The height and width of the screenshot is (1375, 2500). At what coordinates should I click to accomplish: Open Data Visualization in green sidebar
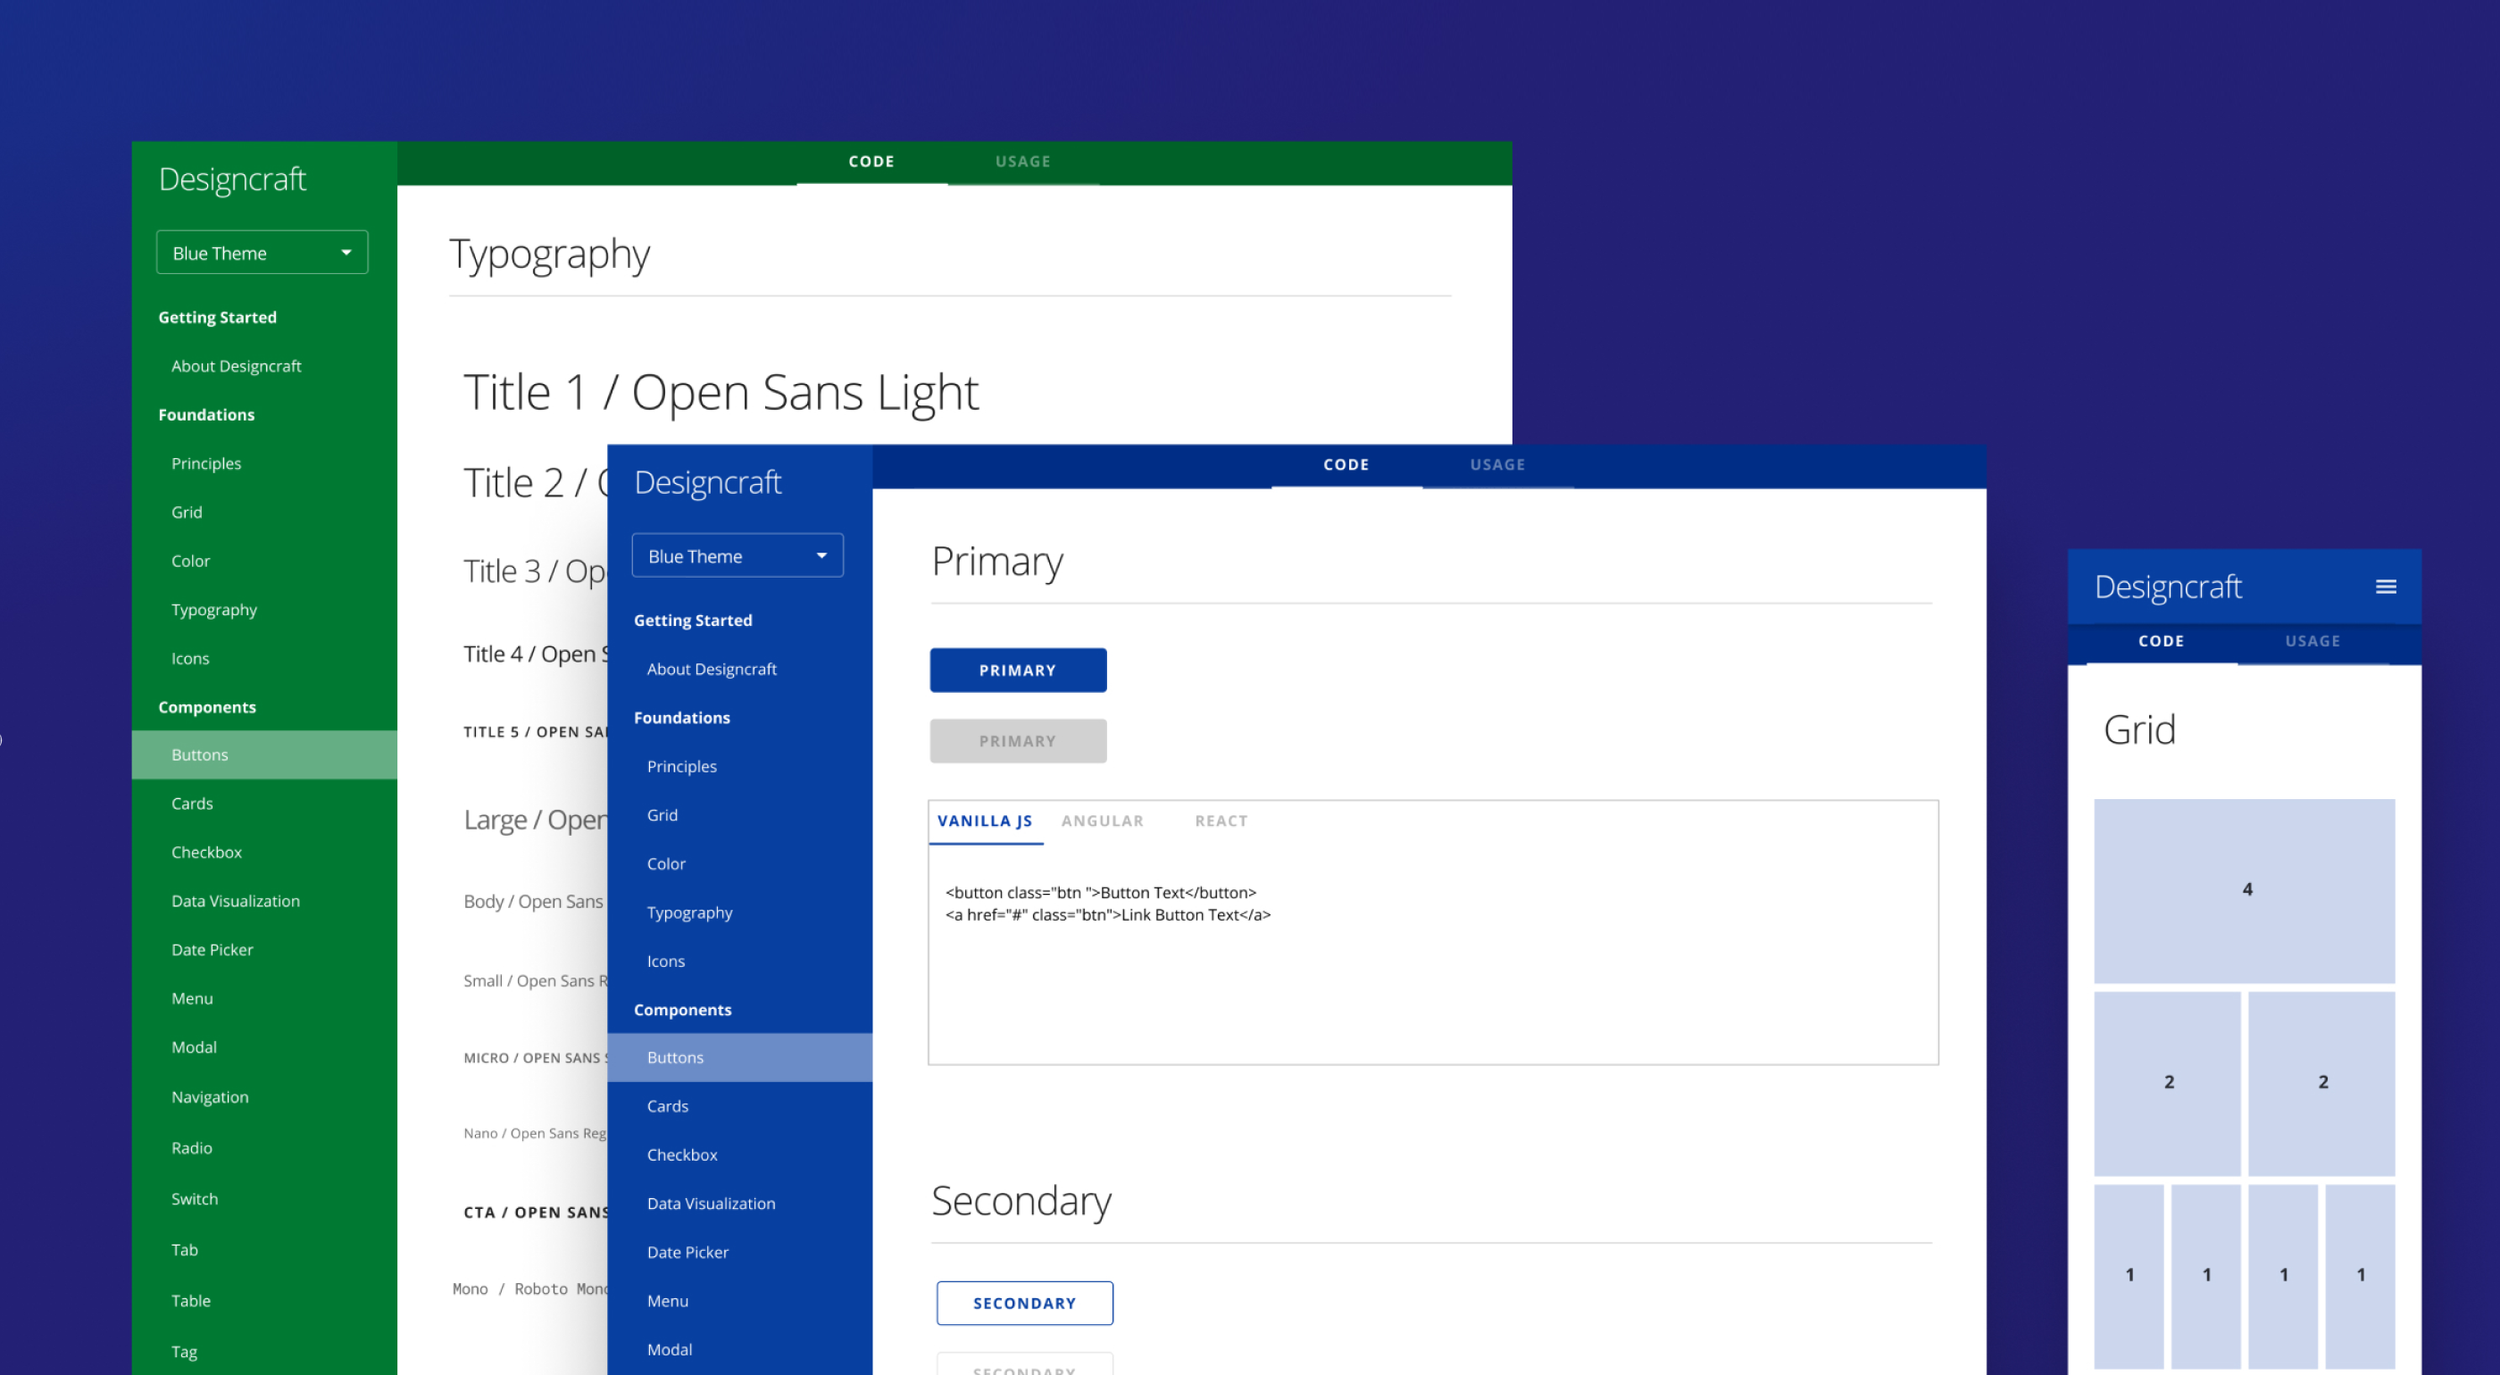235,901
